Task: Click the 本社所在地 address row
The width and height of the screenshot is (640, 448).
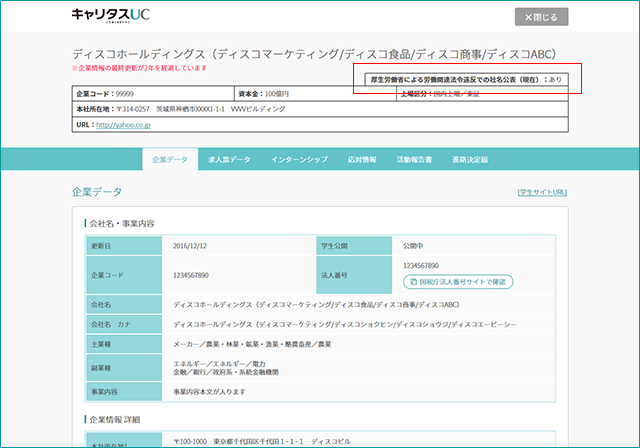Action: (x=320, y=109)
